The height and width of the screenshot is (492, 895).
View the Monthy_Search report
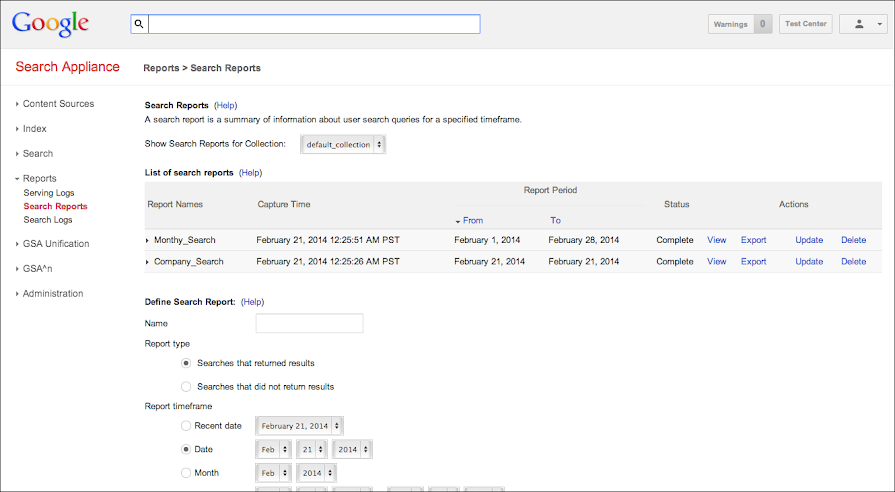click(716, 240)
